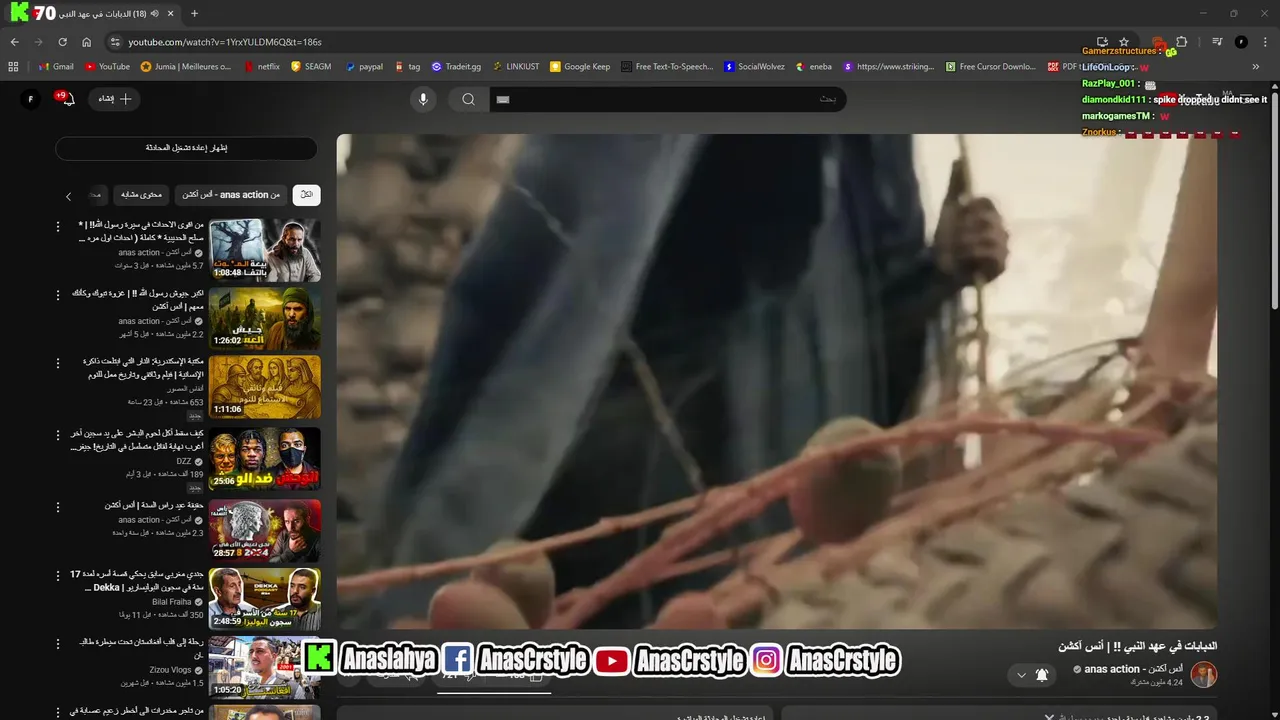Open the YouTube account avatar F
The width and height of the screenshot is (1280, 720).
[31, 99]
